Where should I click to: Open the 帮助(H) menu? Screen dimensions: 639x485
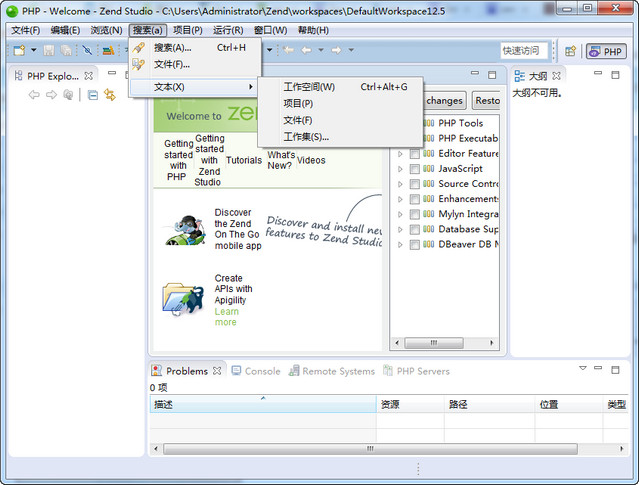[313, 30]
